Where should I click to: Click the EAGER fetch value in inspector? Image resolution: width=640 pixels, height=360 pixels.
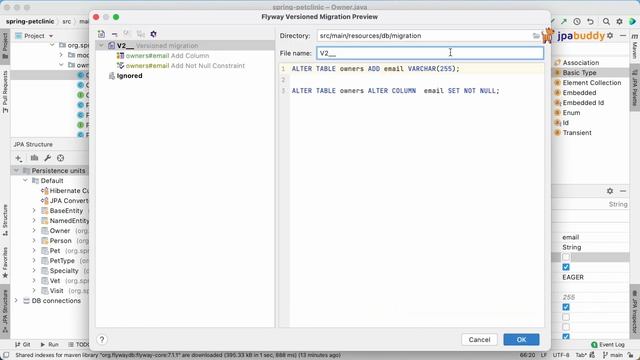click(573, 277)
